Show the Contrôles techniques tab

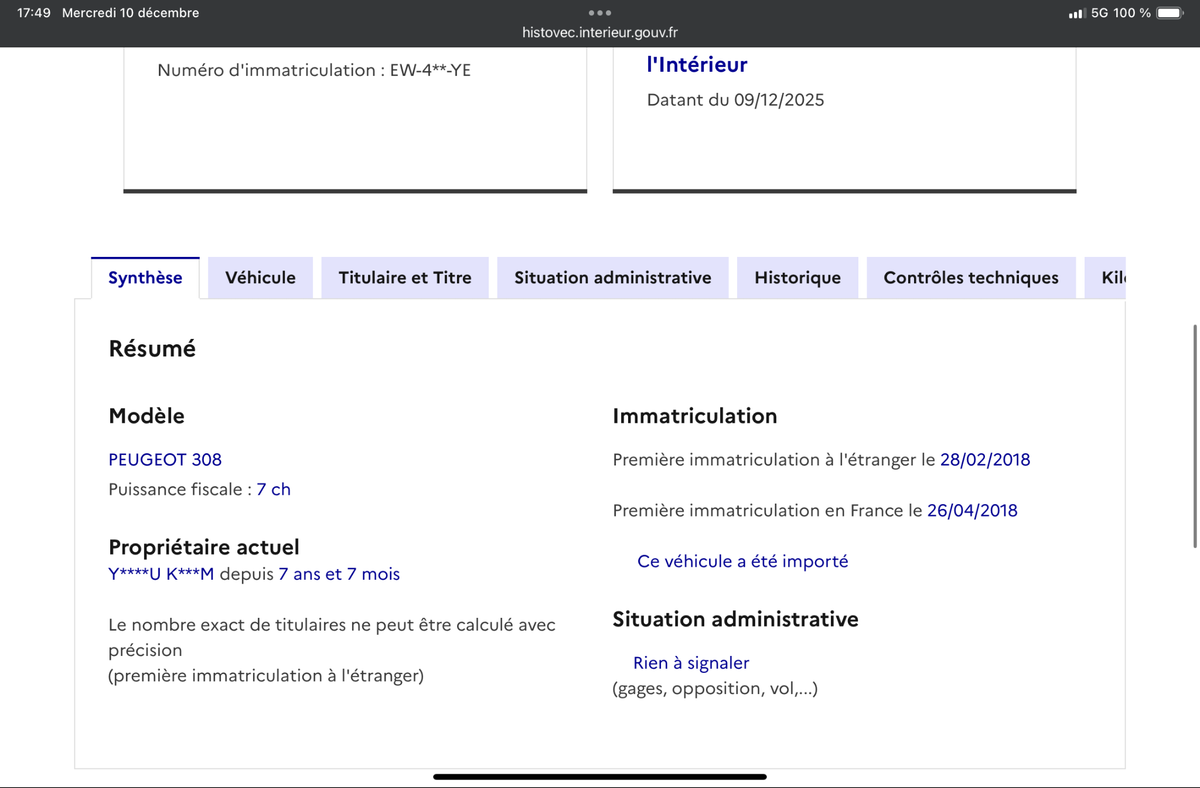coord(971,278)
